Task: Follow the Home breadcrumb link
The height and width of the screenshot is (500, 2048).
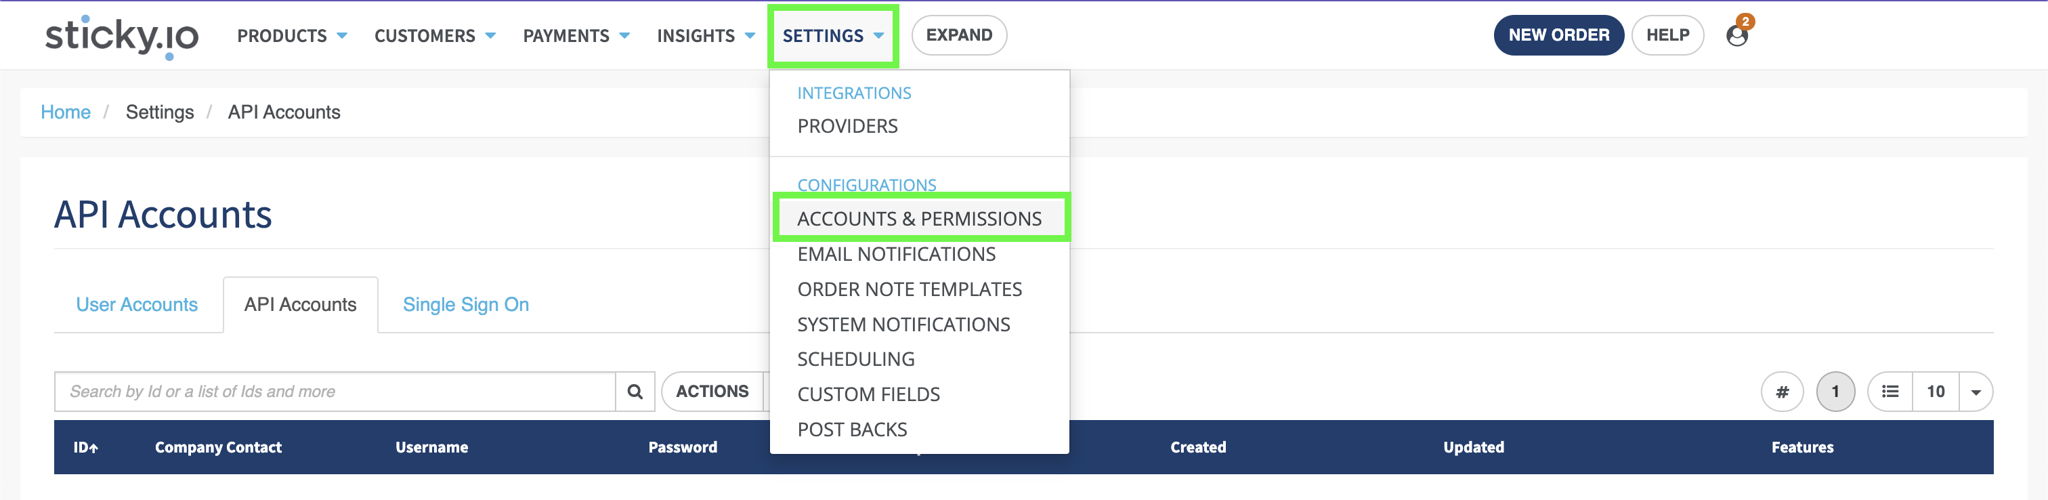Action: point(66,112)
